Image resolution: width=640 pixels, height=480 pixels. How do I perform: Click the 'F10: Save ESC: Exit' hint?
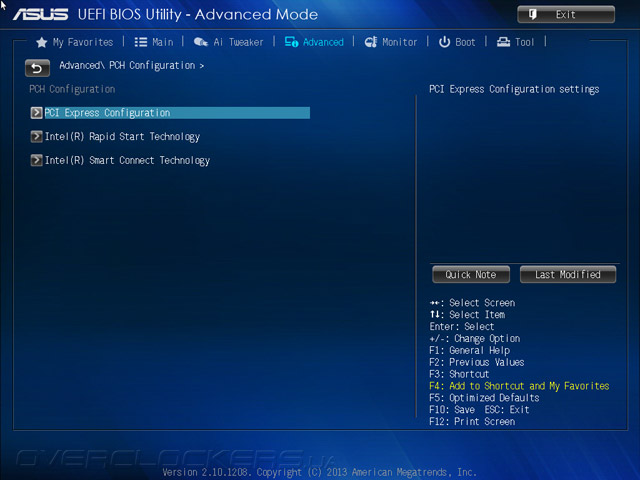(479, 410)
